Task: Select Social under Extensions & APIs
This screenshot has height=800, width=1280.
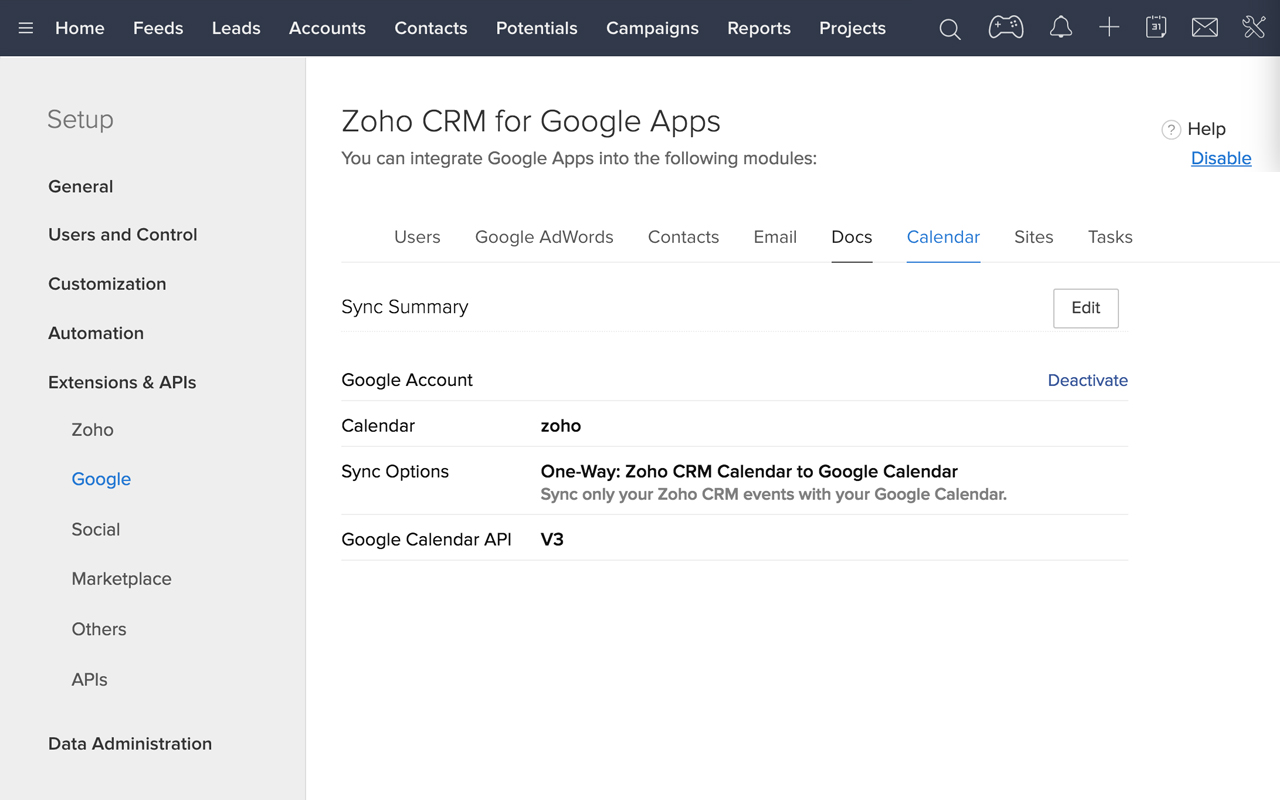Action: (96, 529)
